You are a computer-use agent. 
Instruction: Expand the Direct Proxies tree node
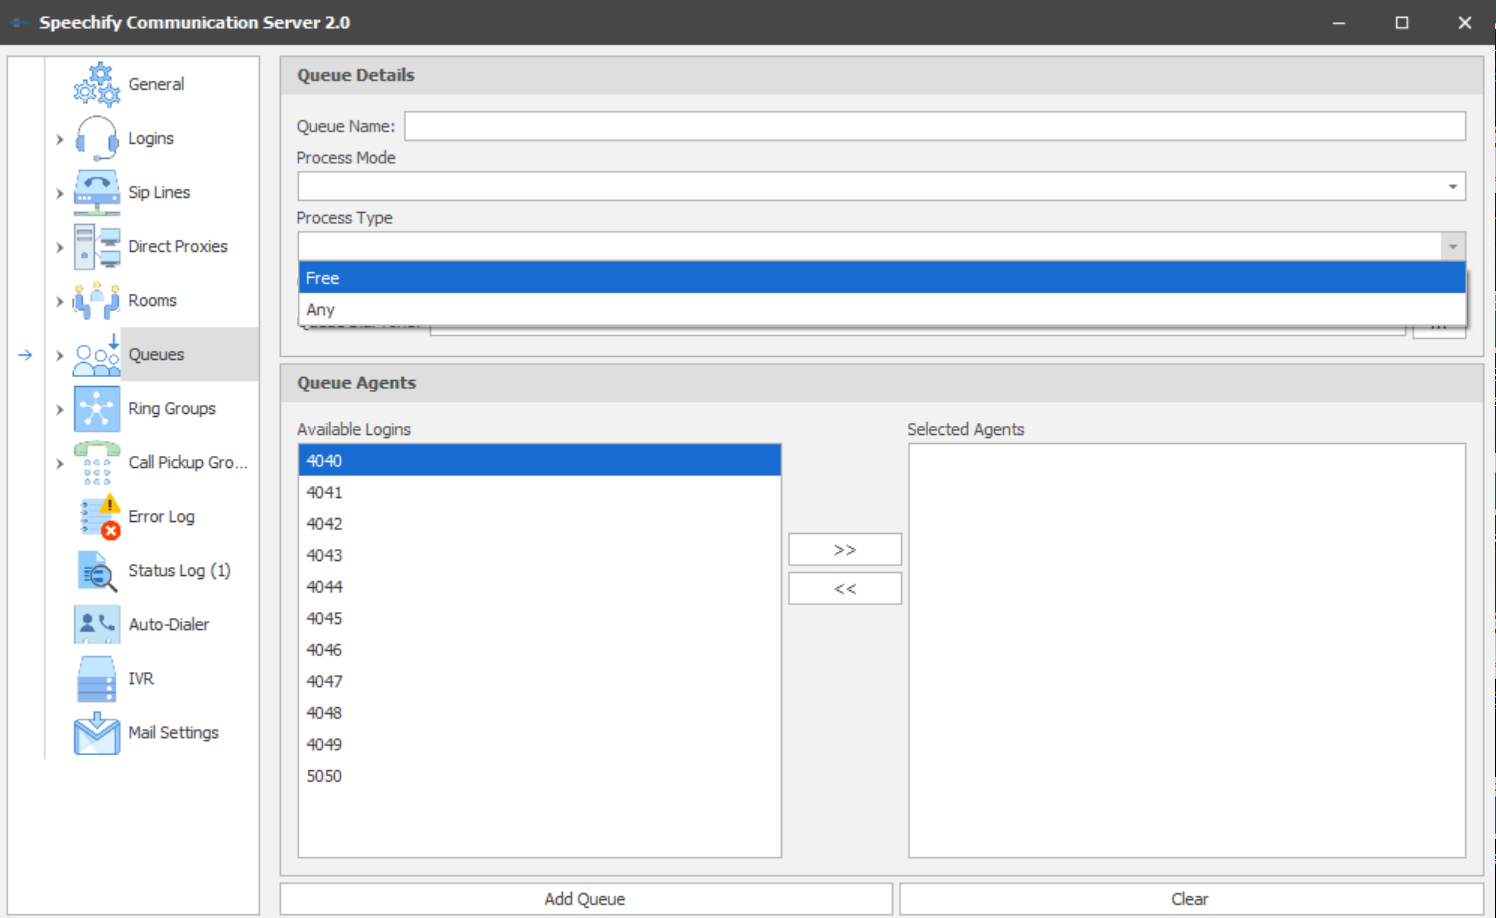pyautogui.click(x=60, y=247)
